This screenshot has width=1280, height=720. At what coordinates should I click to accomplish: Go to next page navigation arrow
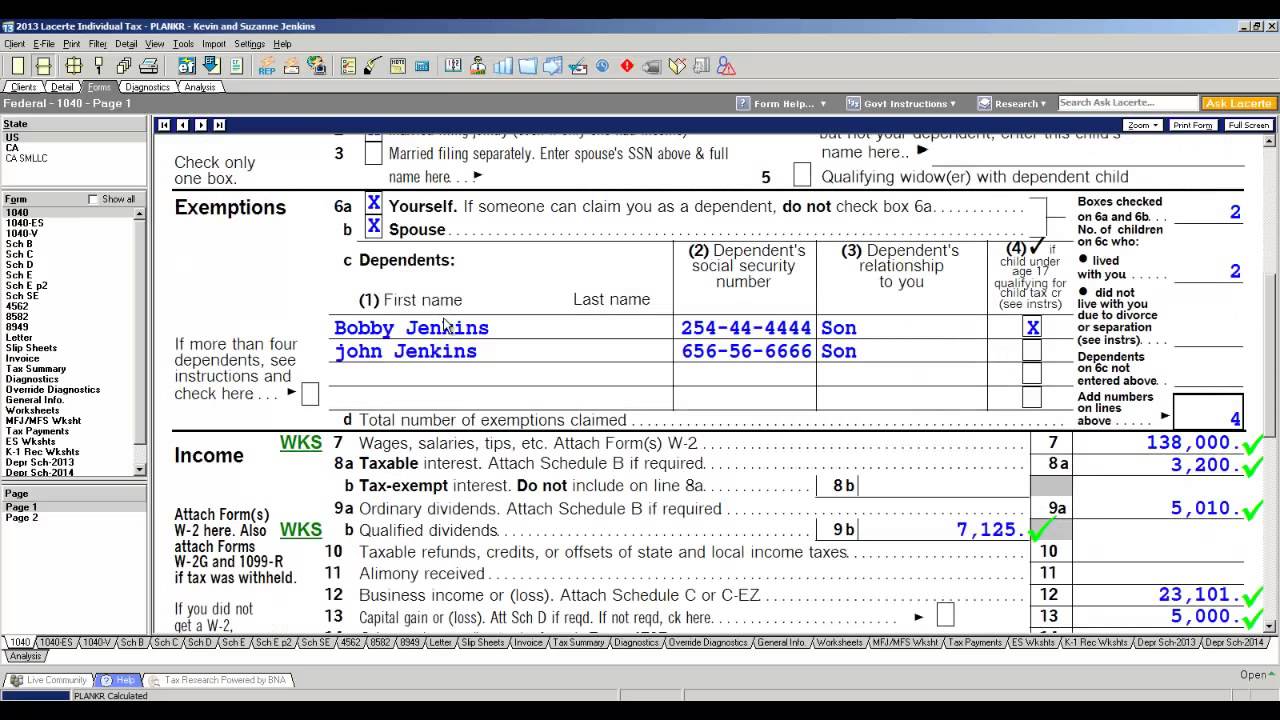pos(200,125)
